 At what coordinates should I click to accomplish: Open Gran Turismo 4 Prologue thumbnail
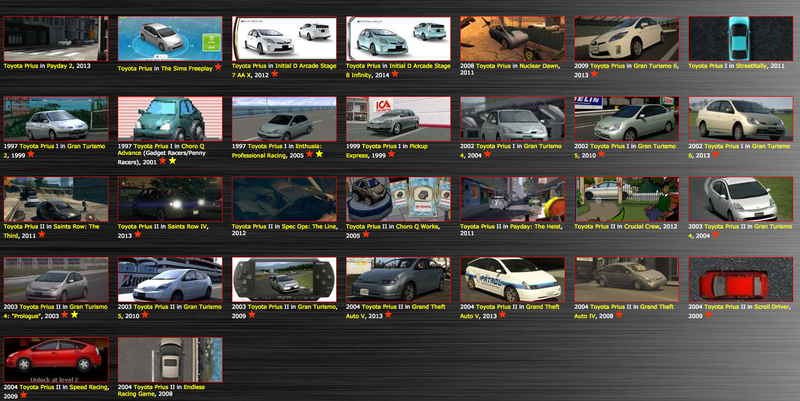56,280
